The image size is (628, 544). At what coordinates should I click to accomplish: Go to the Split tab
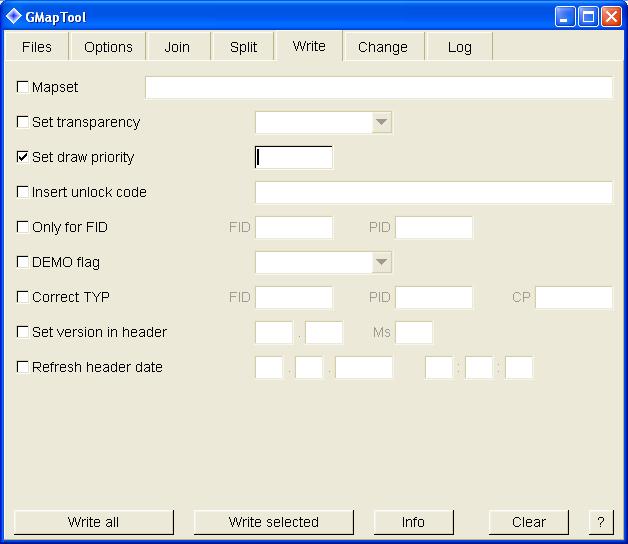243,47
